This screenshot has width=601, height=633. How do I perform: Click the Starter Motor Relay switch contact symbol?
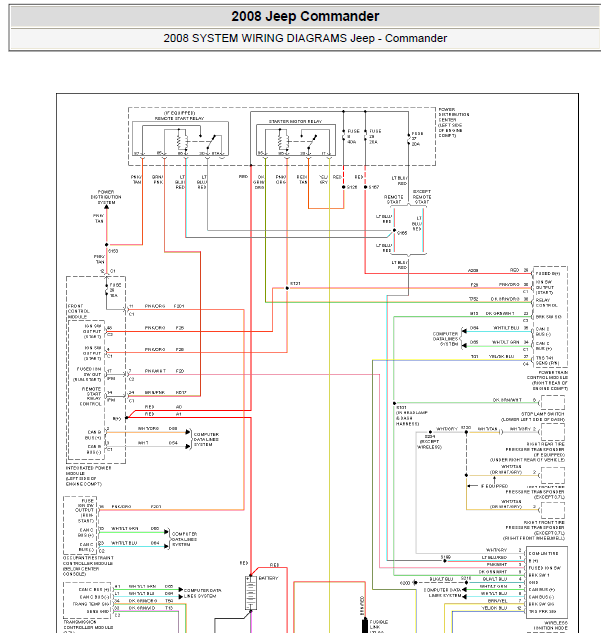point(310,141)
